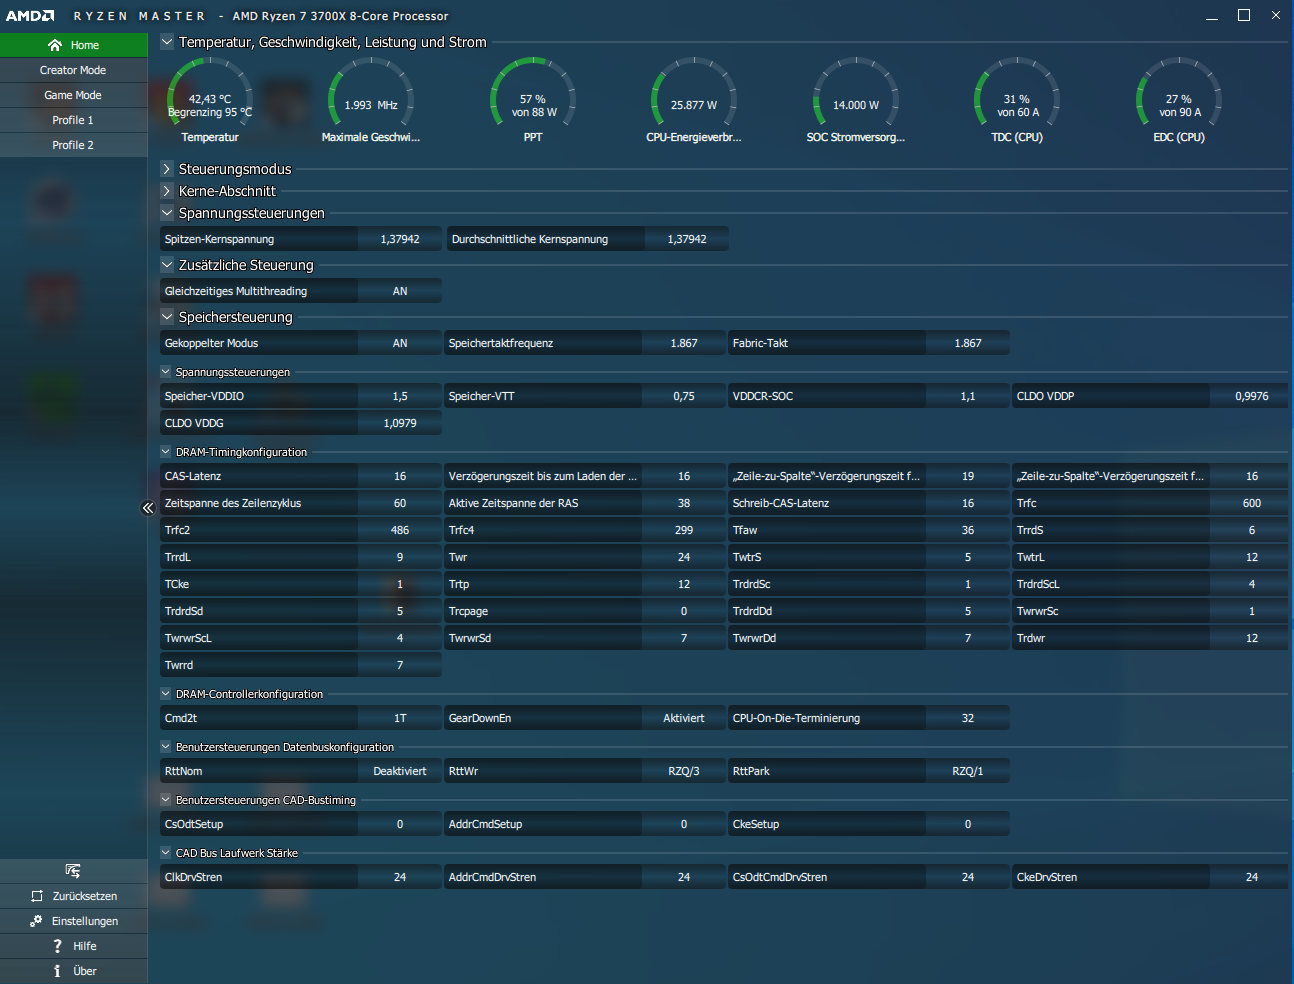This screenshot has width=1294, height=984.
Task: Click the CkeDrvStren value 24
Action: tap(1252, 877)
